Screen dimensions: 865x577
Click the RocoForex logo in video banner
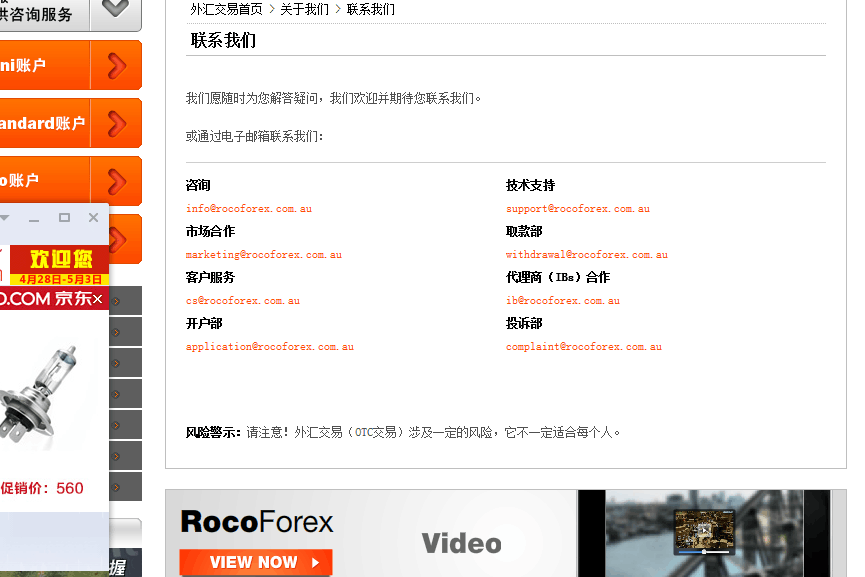click(257, 522)
